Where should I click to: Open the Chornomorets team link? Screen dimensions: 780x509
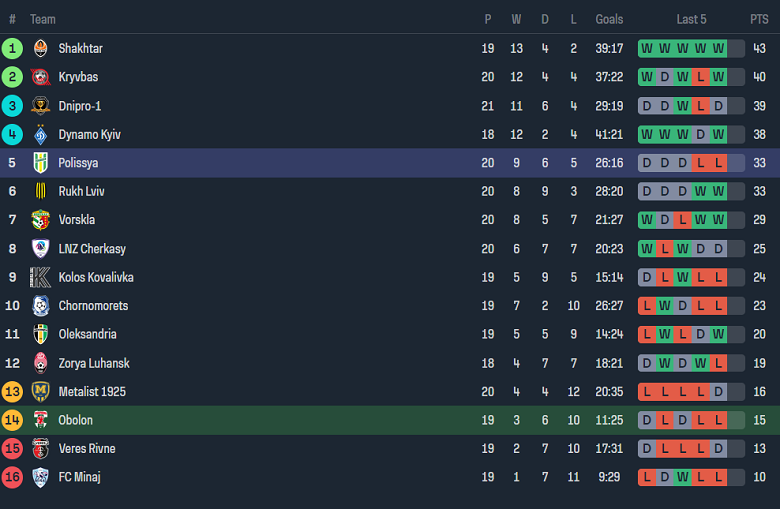[93, 306]
